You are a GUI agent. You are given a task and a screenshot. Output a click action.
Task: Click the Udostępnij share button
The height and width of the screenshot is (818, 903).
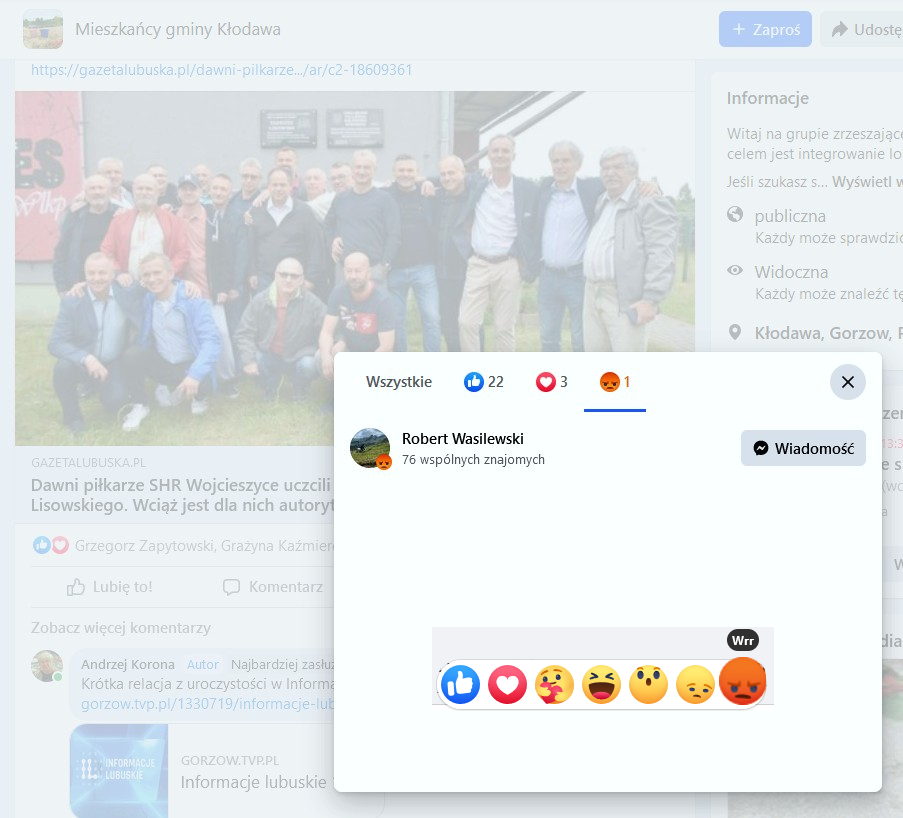click(x=862, y=29)
